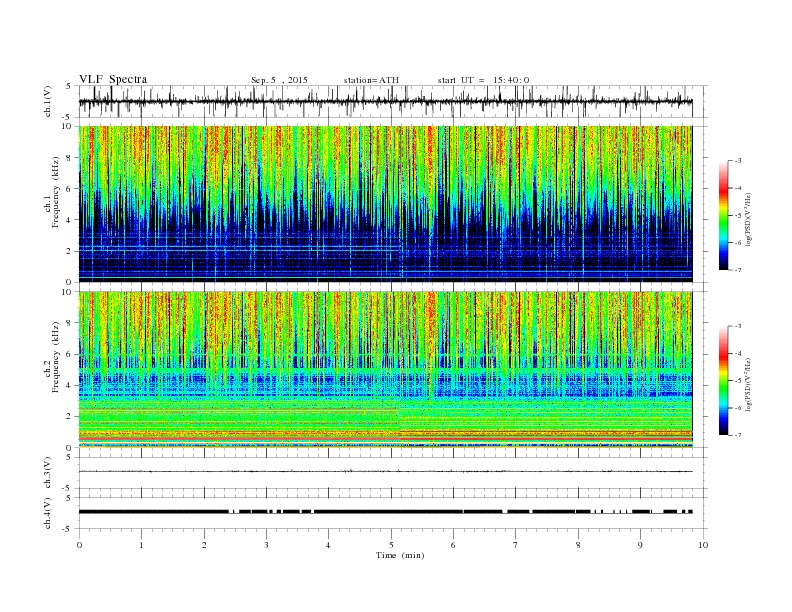Click ch.2 colorbar 'log(PSD)(V²/Hz)' label
Image resolution: width=792 pixels, height=612 pixels.
tap(749, 383)
